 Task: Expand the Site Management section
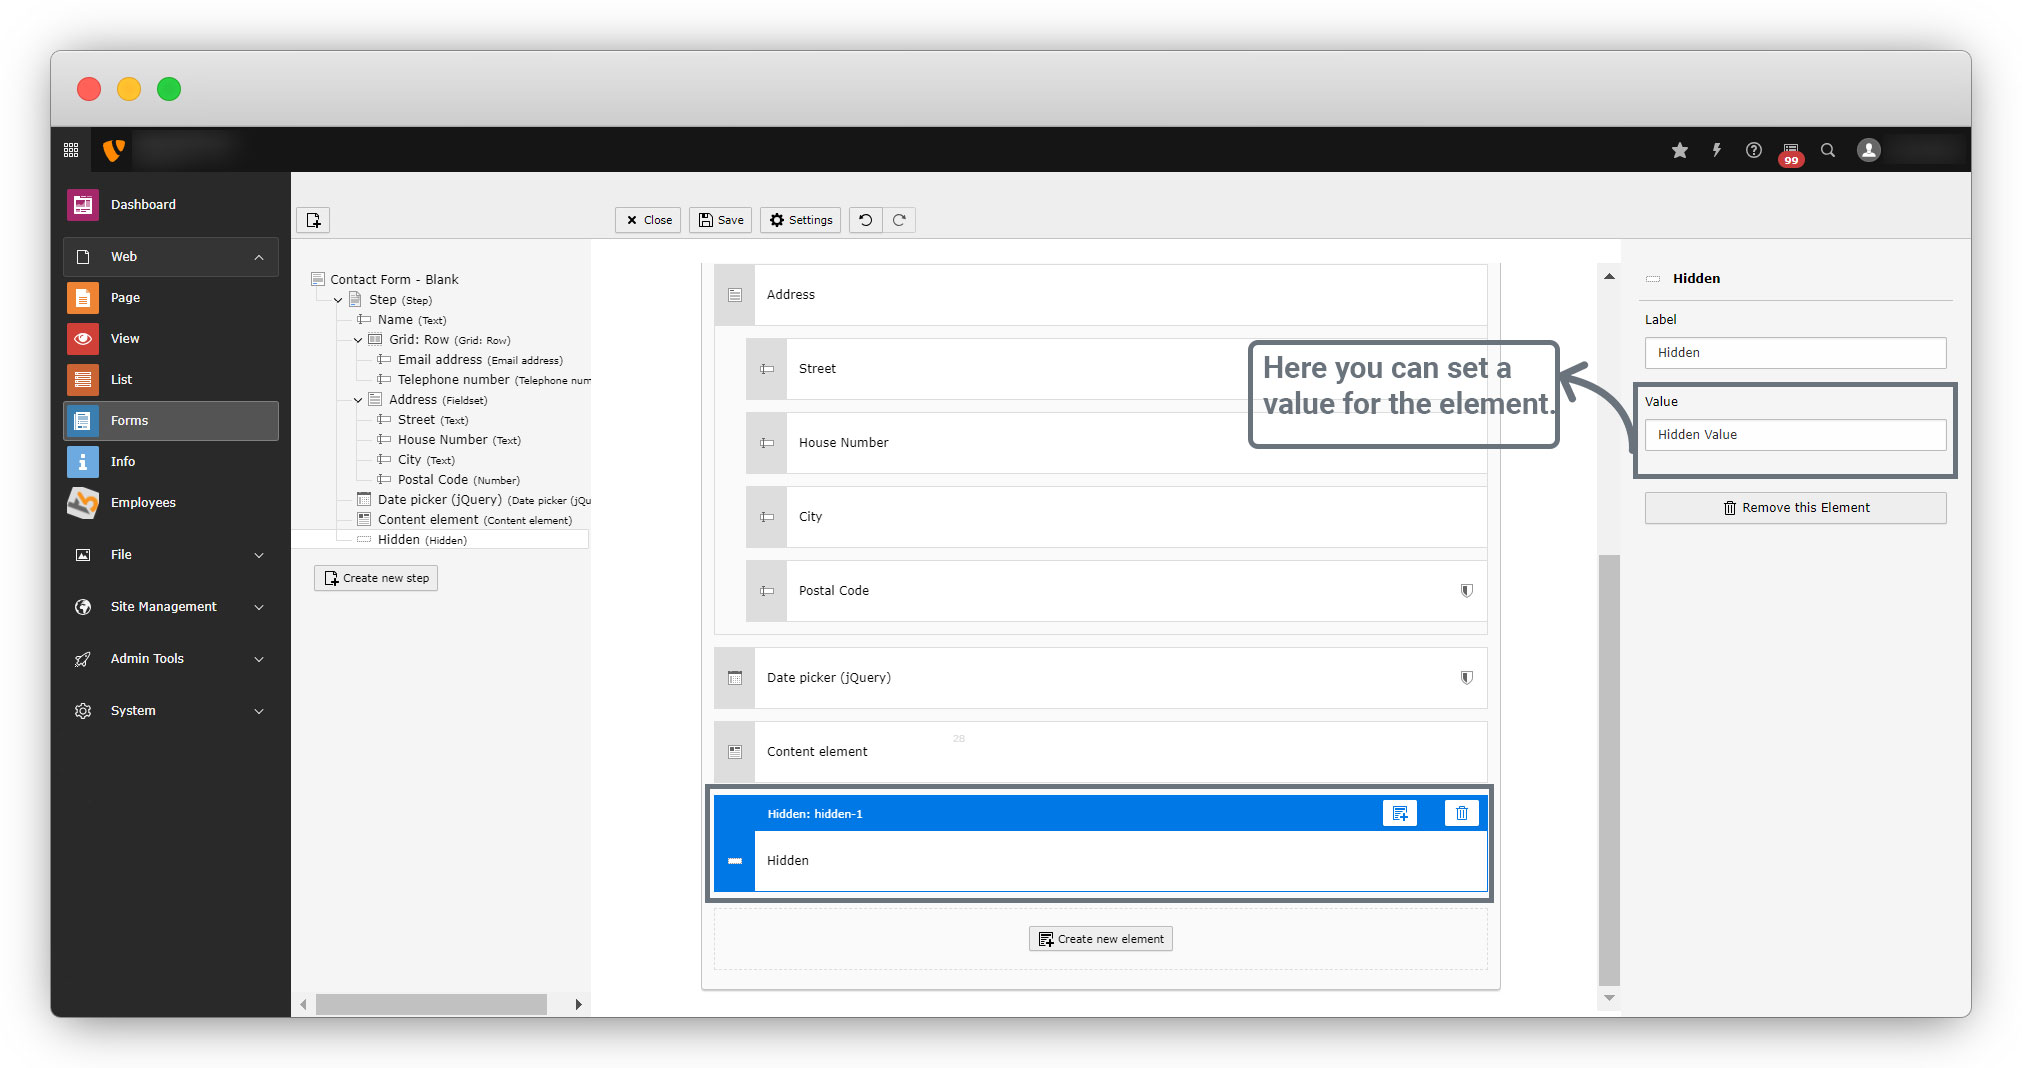(x=259, y=607)
